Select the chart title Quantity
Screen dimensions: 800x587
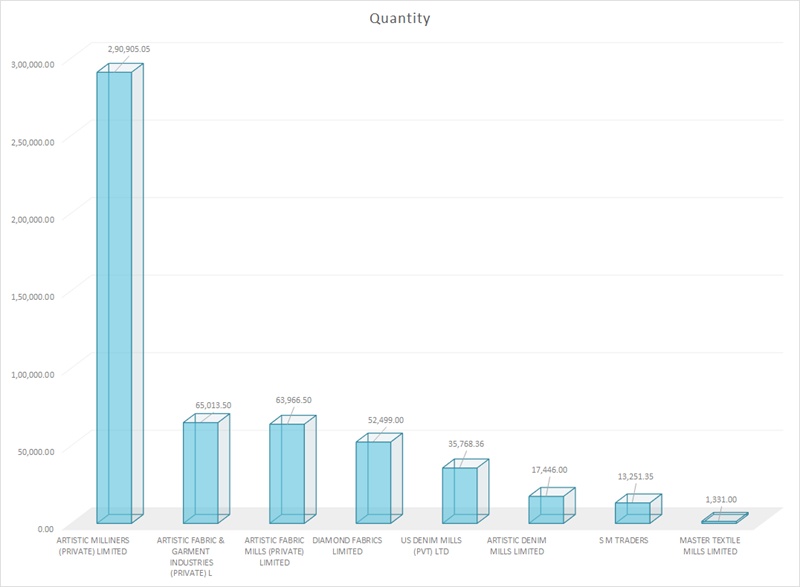click(x=399, y=18)
